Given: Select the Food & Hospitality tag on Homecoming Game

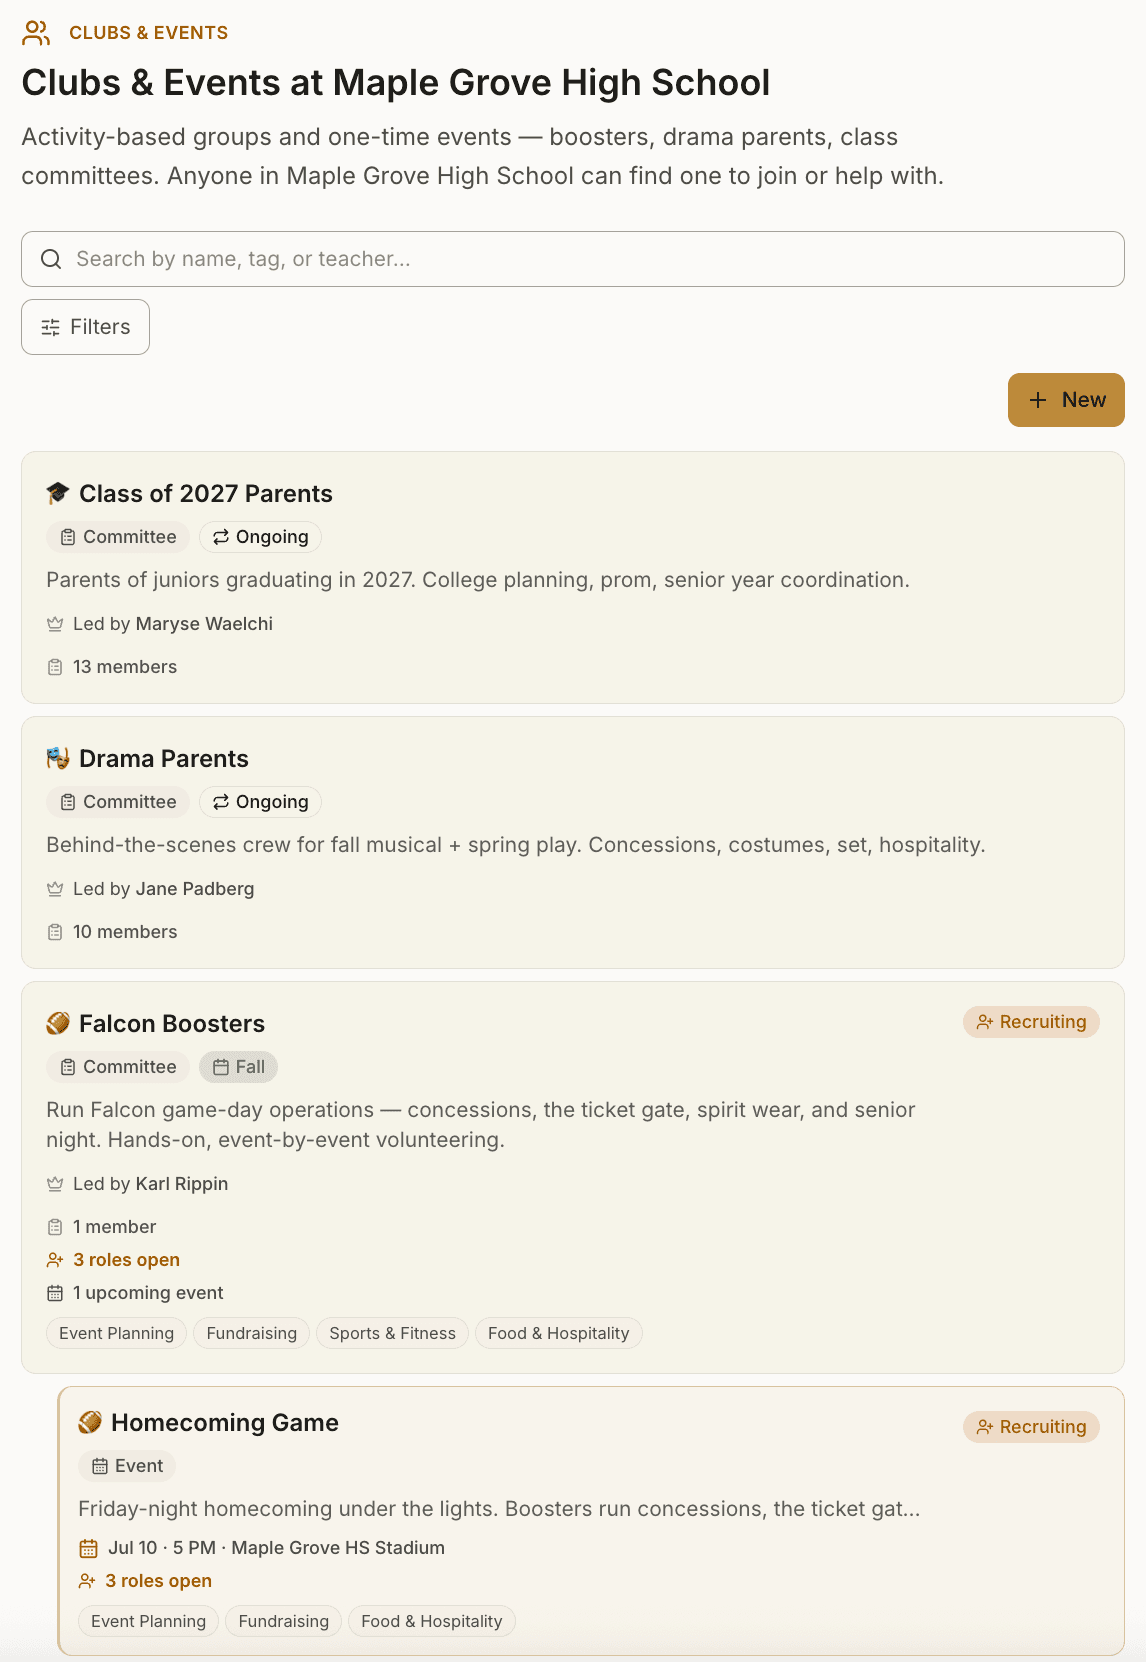Looking at the screenshot, I should click(x=432, y=1621).
